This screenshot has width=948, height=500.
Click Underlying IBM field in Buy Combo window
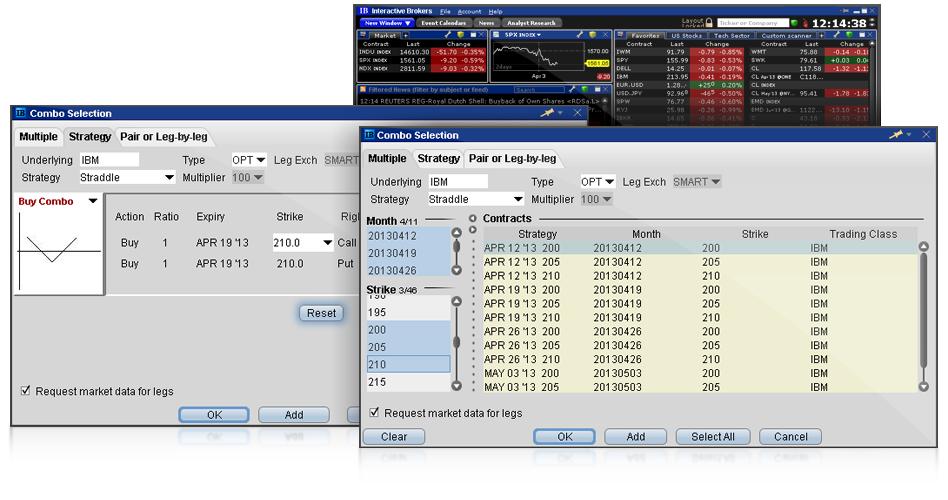tap(109, 160)
